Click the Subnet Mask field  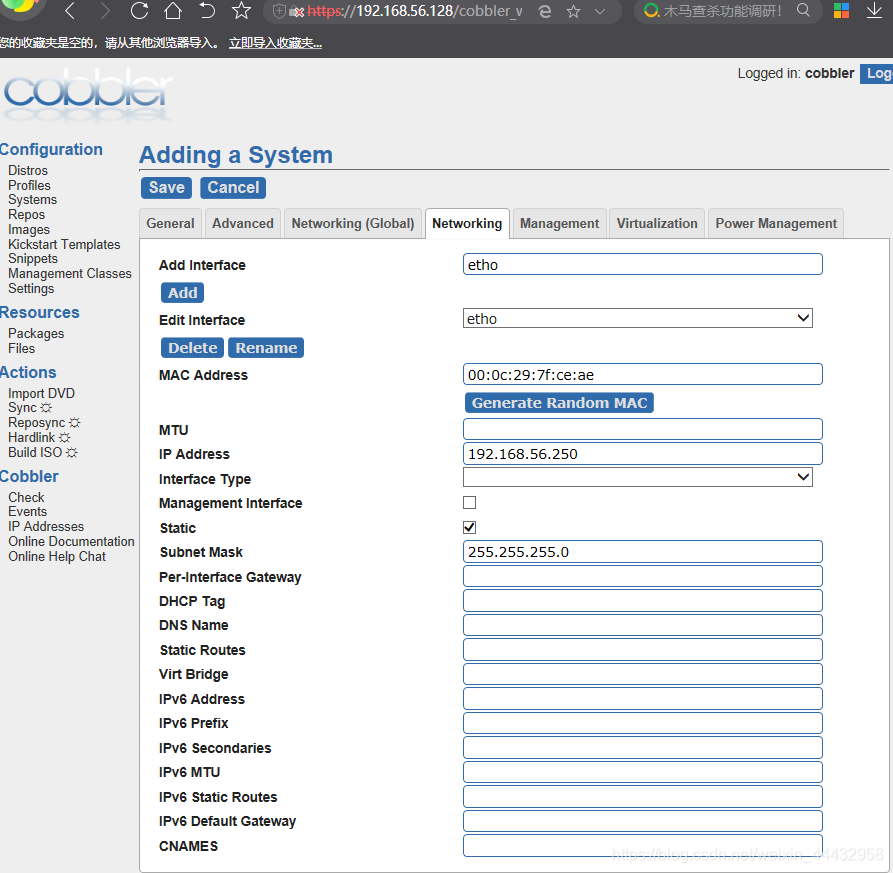tap(642, 551)
